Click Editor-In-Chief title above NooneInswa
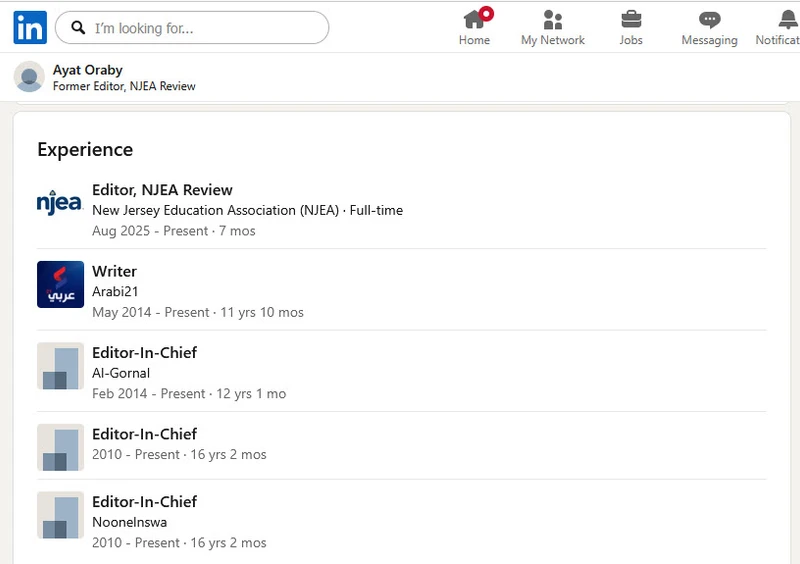This screenshot has width=800, height=564. pyautogui.click(x=144, y=502)
